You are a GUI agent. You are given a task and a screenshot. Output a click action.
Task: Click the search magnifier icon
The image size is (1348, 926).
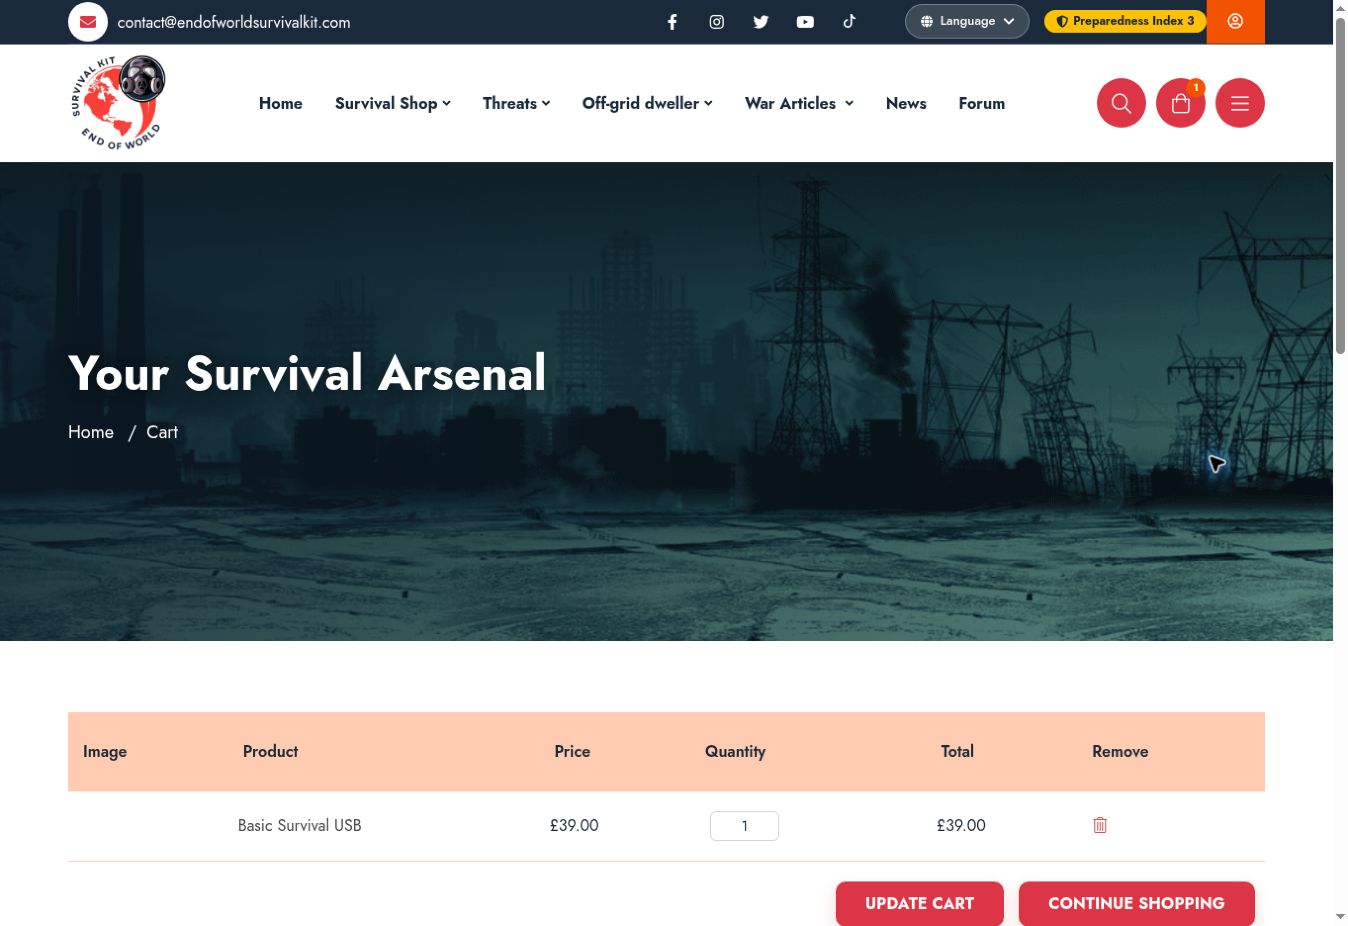1121,103
